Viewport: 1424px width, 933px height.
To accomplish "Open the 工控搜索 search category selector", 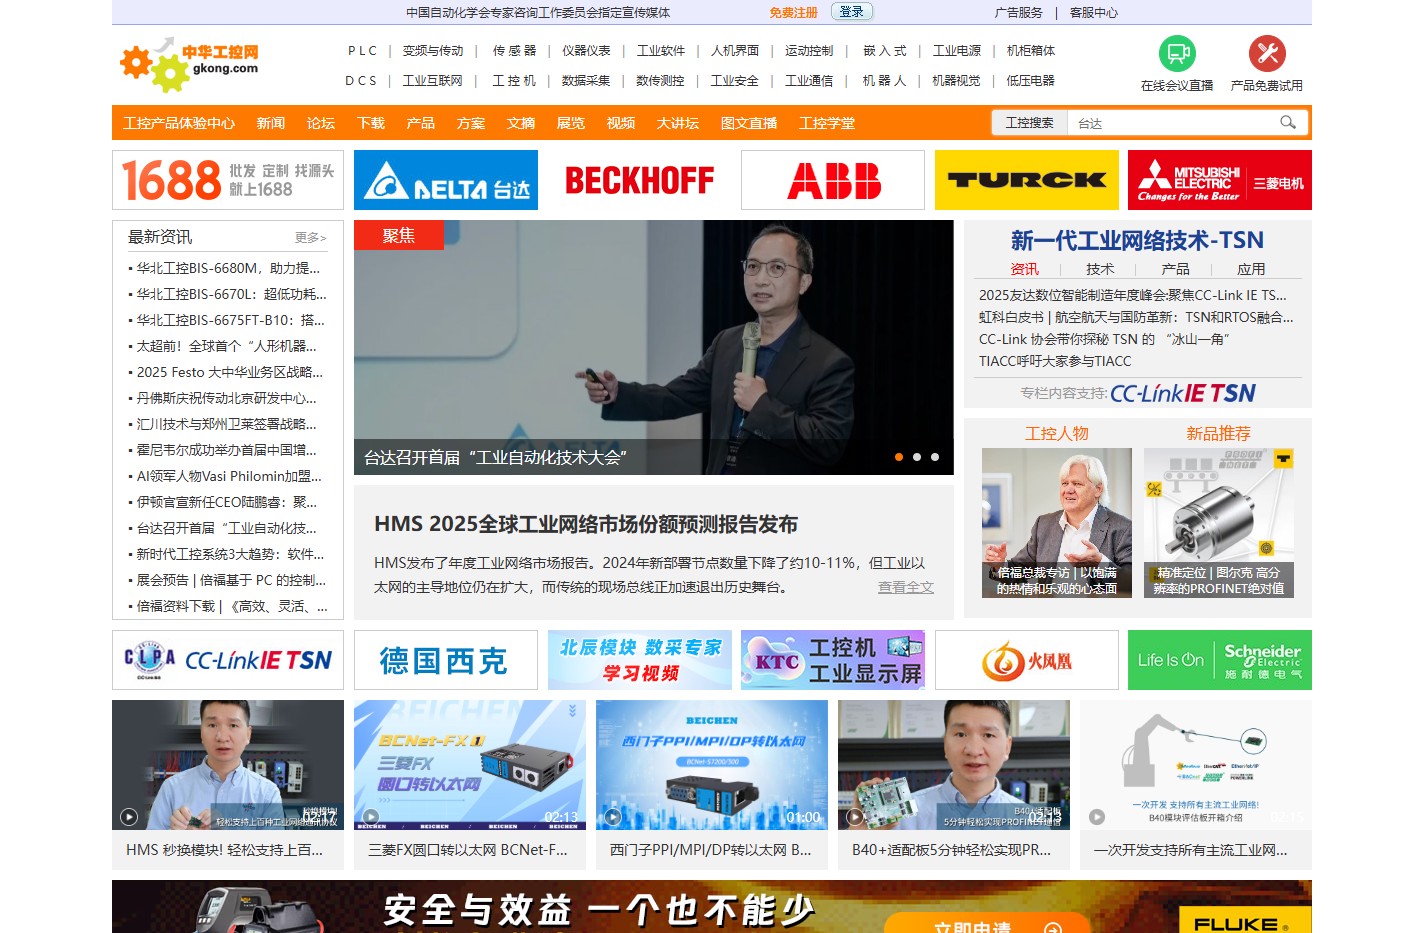I will [1029, 122].
